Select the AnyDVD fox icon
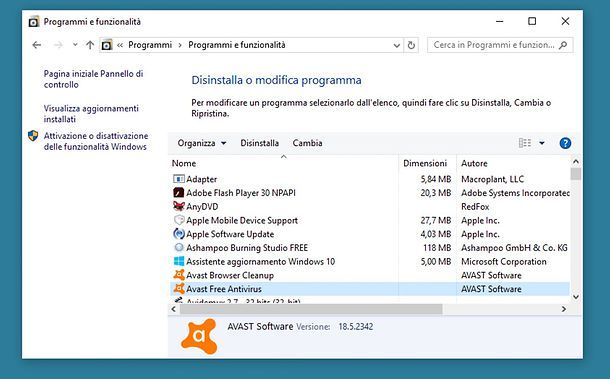610x379 pixels. [179, 206]
